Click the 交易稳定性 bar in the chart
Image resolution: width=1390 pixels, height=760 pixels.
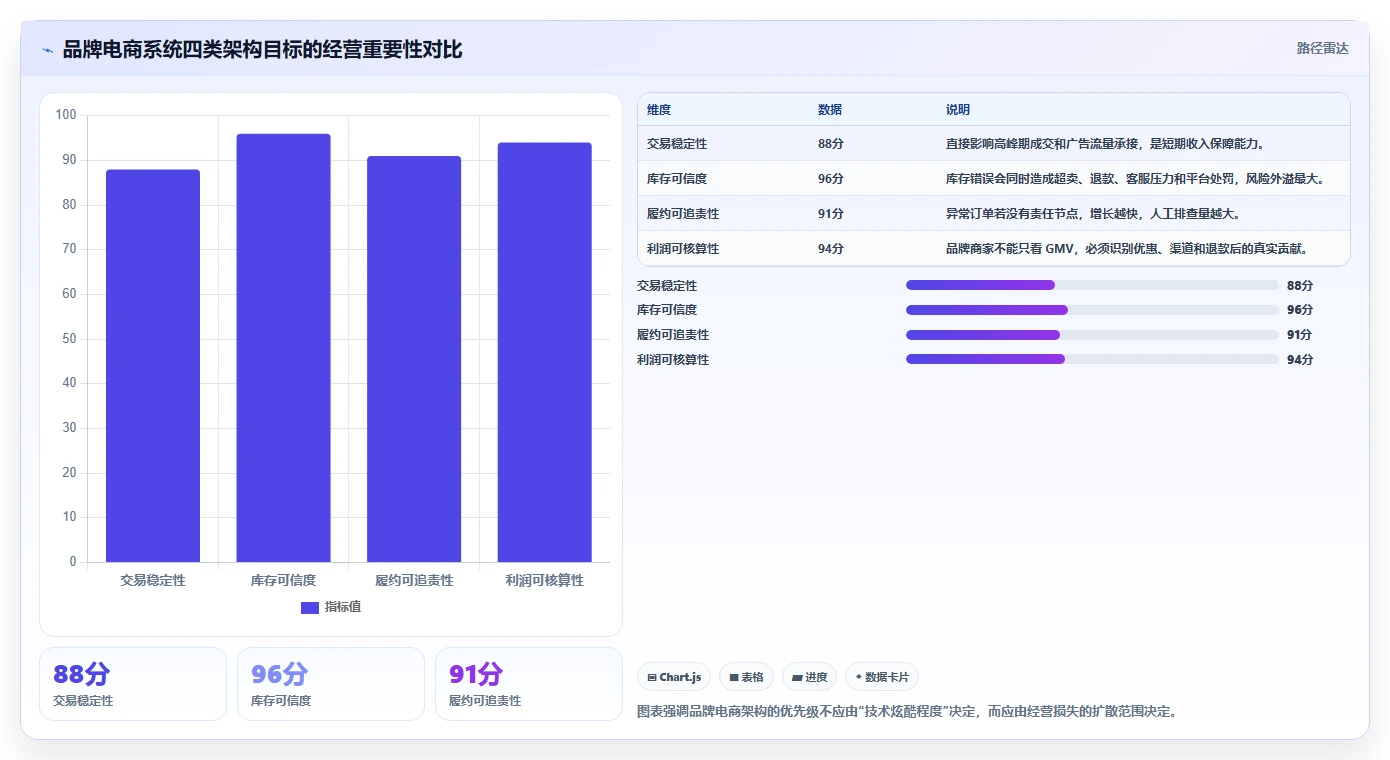click(153, 366)
